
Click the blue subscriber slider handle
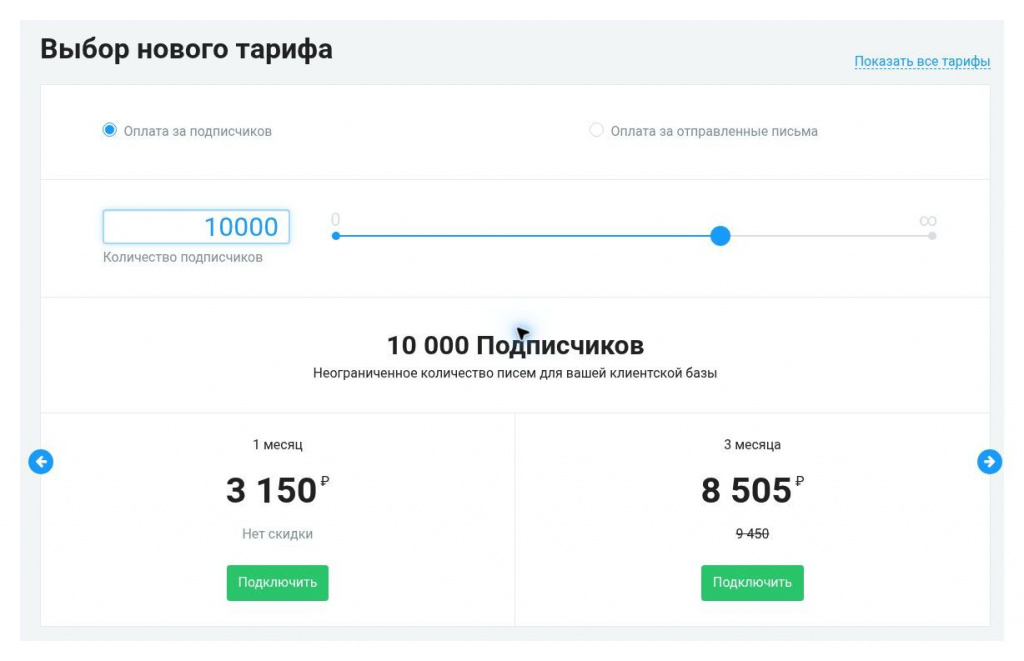click(x=720, y=236)
